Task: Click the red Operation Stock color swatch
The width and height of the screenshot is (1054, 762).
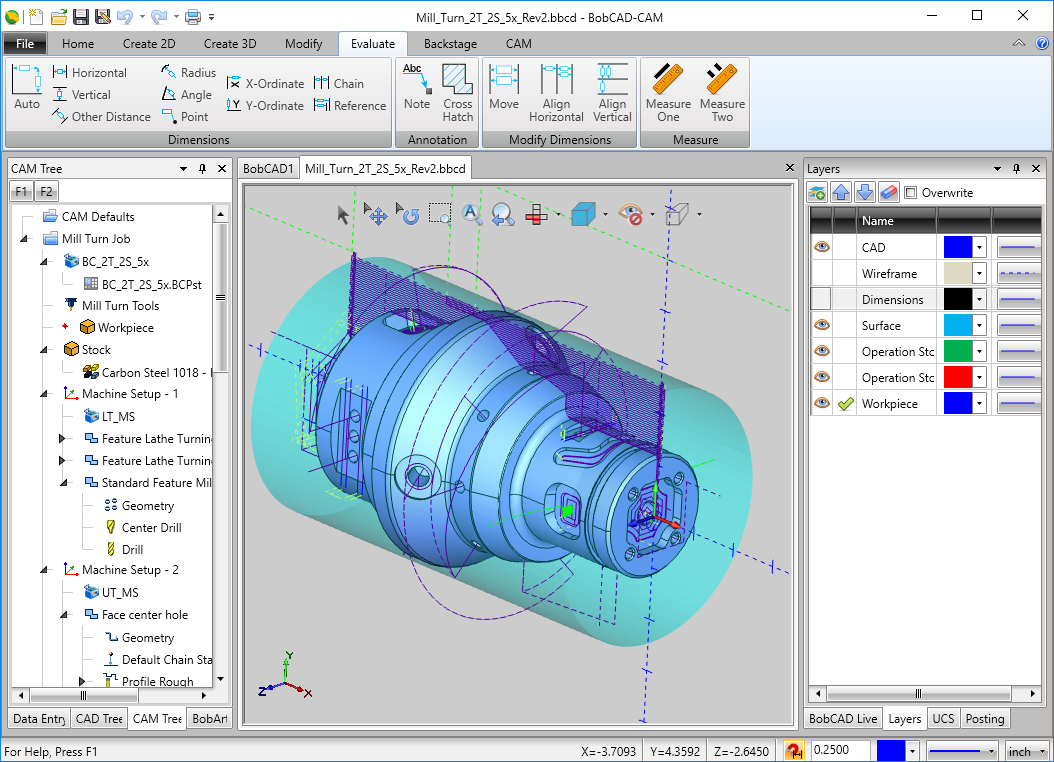Action: coord(957,377)
